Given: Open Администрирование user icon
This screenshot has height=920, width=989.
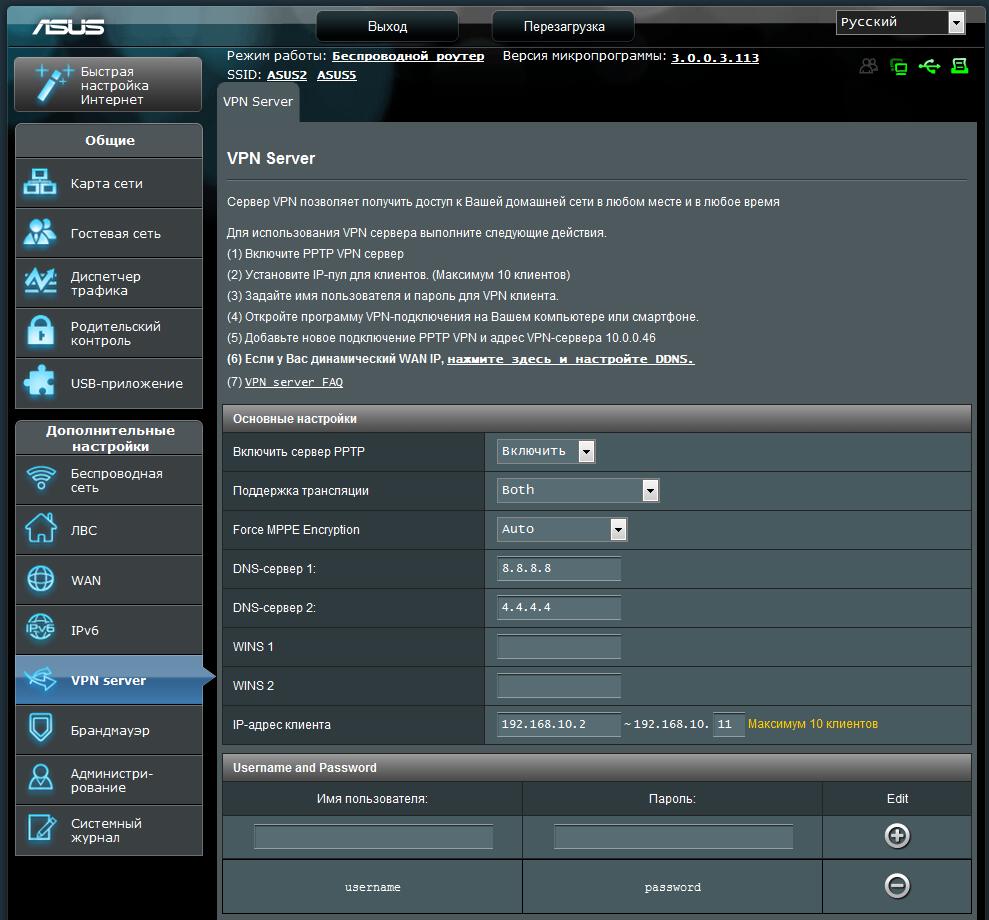Looking at the screenshot, I should click(41, 777).
